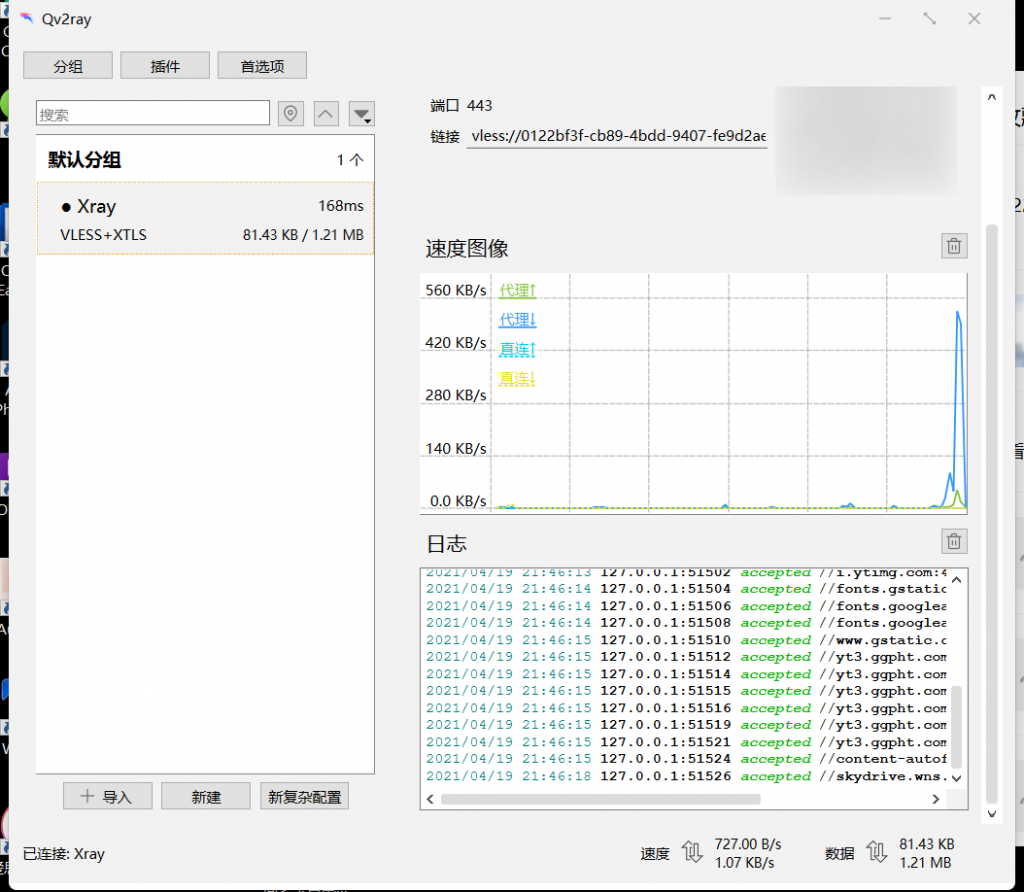Open the sort dropdown arrow beside search

pos(361,114)
